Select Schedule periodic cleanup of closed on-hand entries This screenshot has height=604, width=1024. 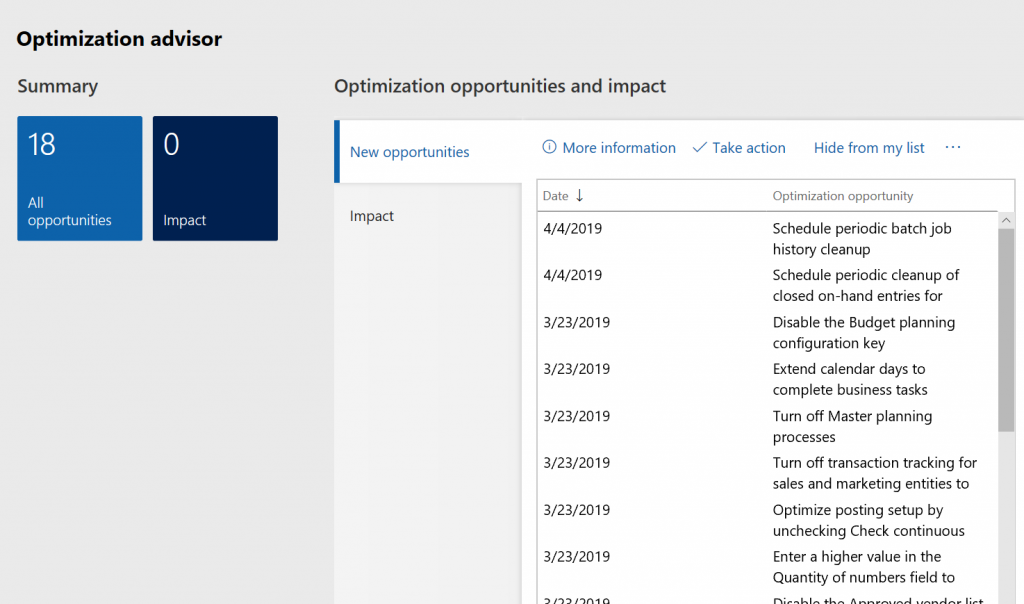click(x=865, y=285)
